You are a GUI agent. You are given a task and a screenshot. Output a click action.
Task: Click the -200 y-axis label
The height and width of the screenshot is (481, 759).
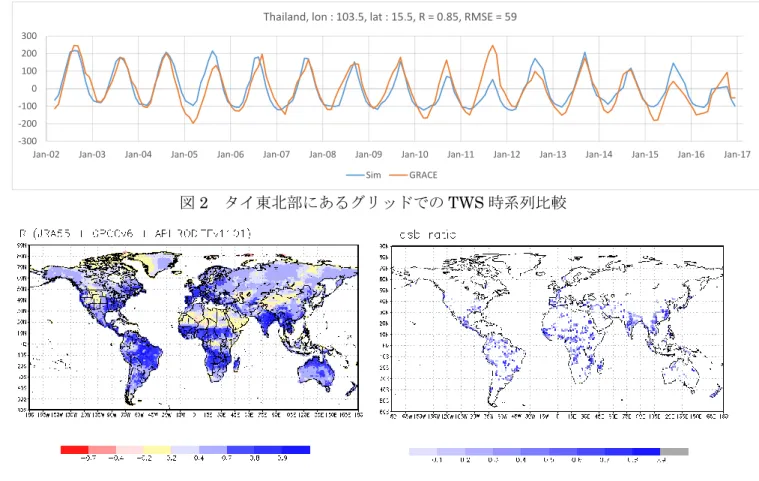28,123
